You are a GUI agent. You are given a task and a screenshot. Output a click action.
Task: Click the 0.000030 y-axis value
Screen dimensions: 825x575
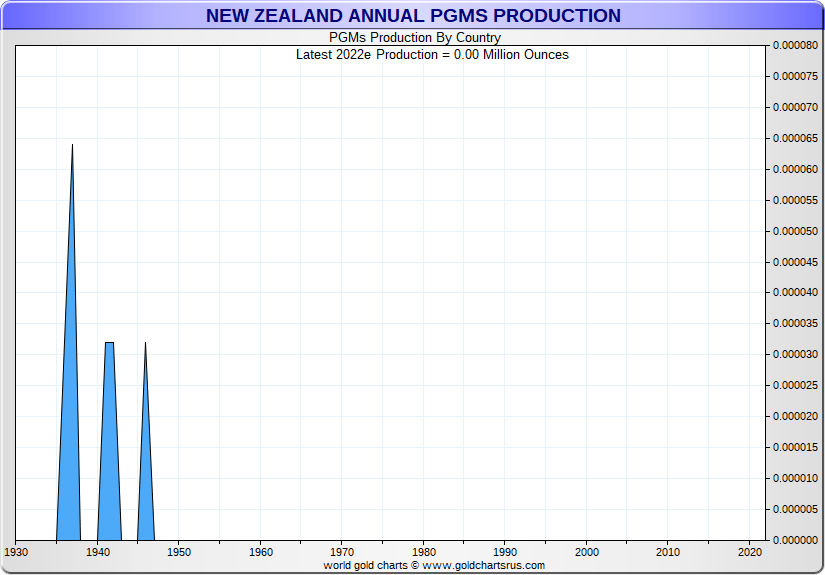click(x=795, y=355)
